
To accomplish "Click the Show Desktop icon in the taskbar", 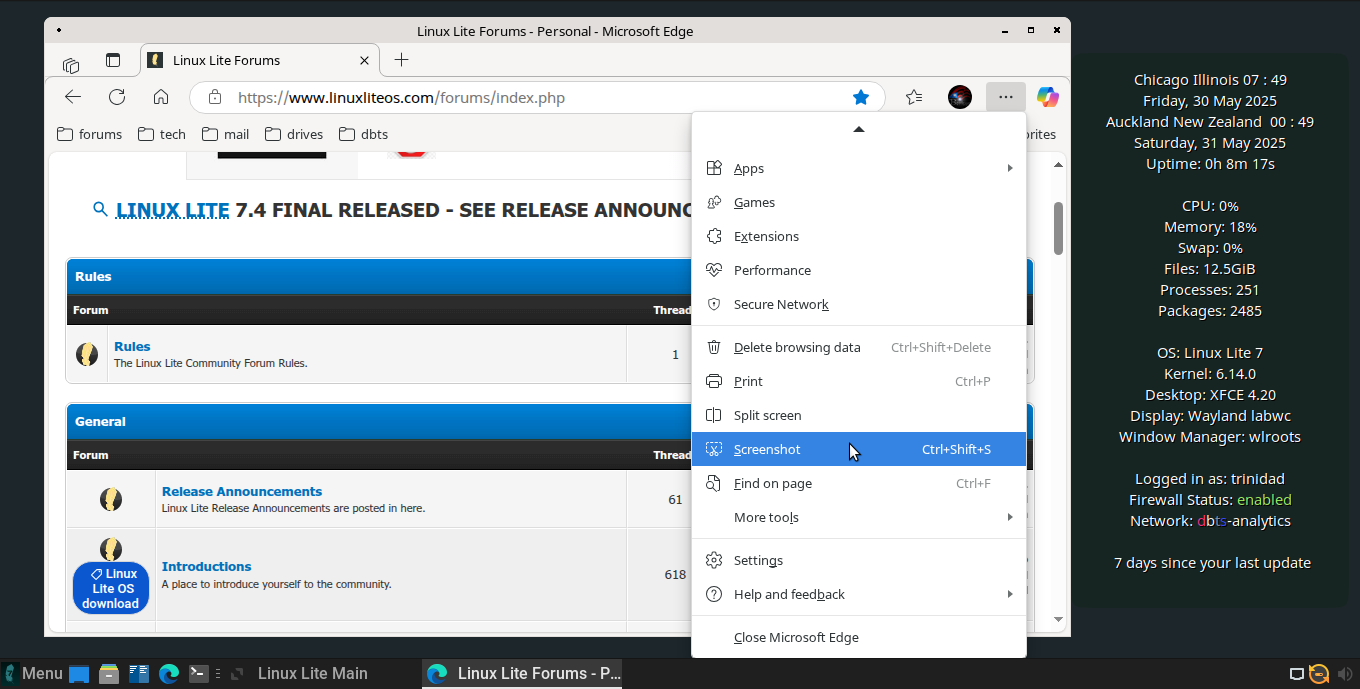I will pyautogui.click(x=79, y=674).
